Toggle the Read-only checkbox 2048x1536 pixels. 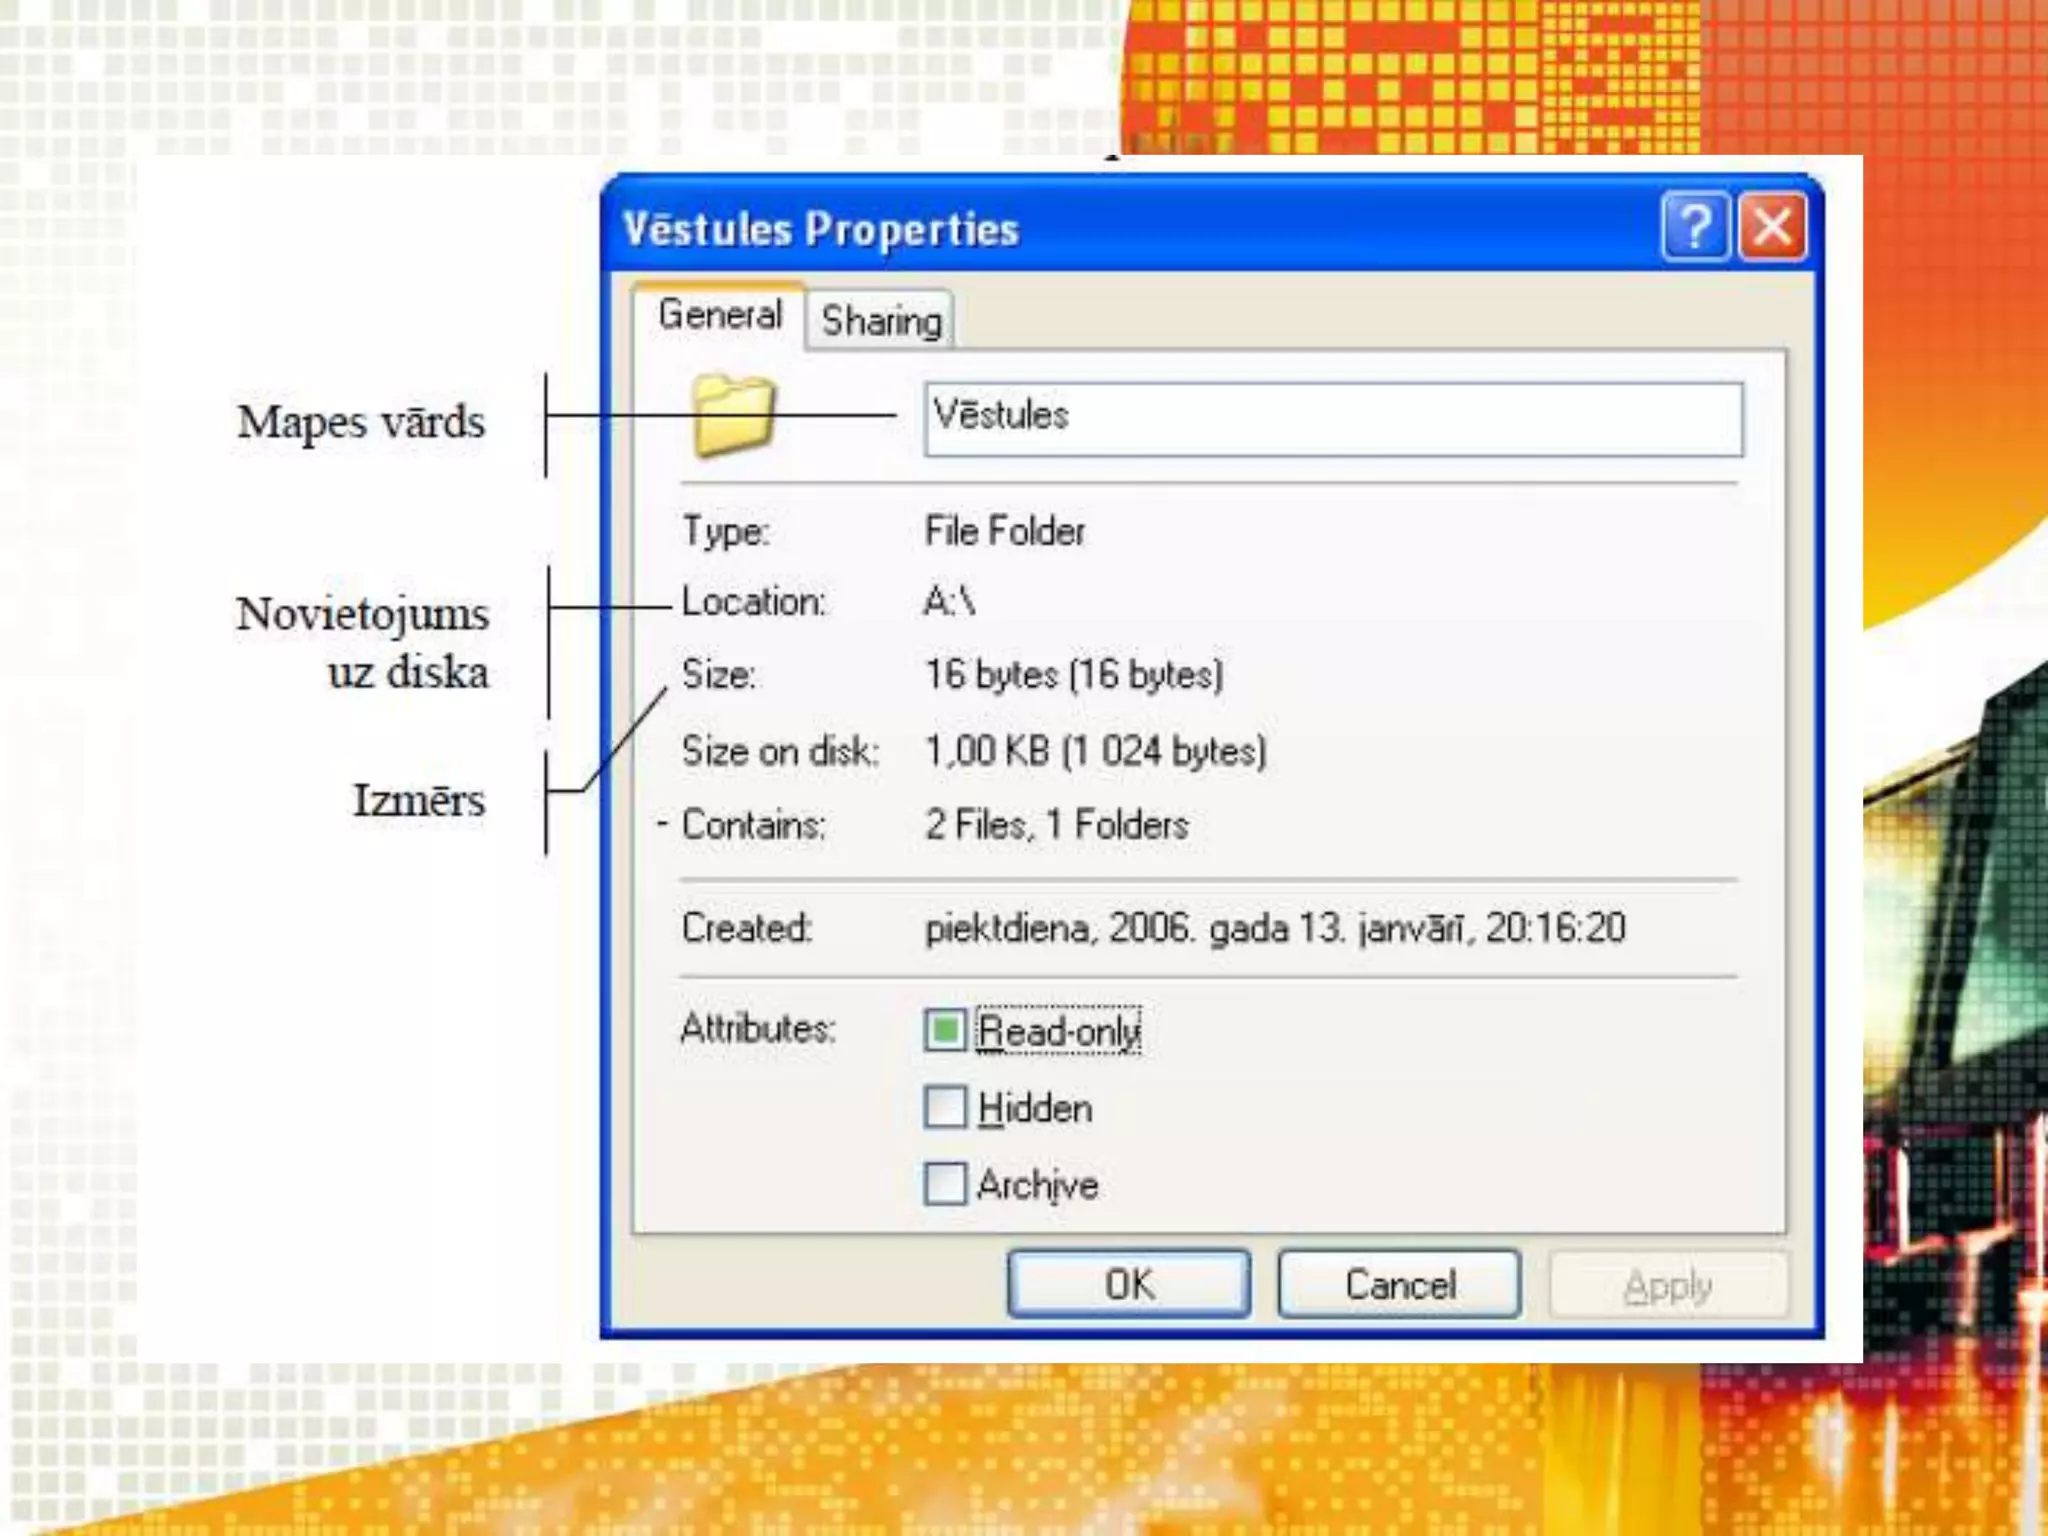coord(945,1030)
